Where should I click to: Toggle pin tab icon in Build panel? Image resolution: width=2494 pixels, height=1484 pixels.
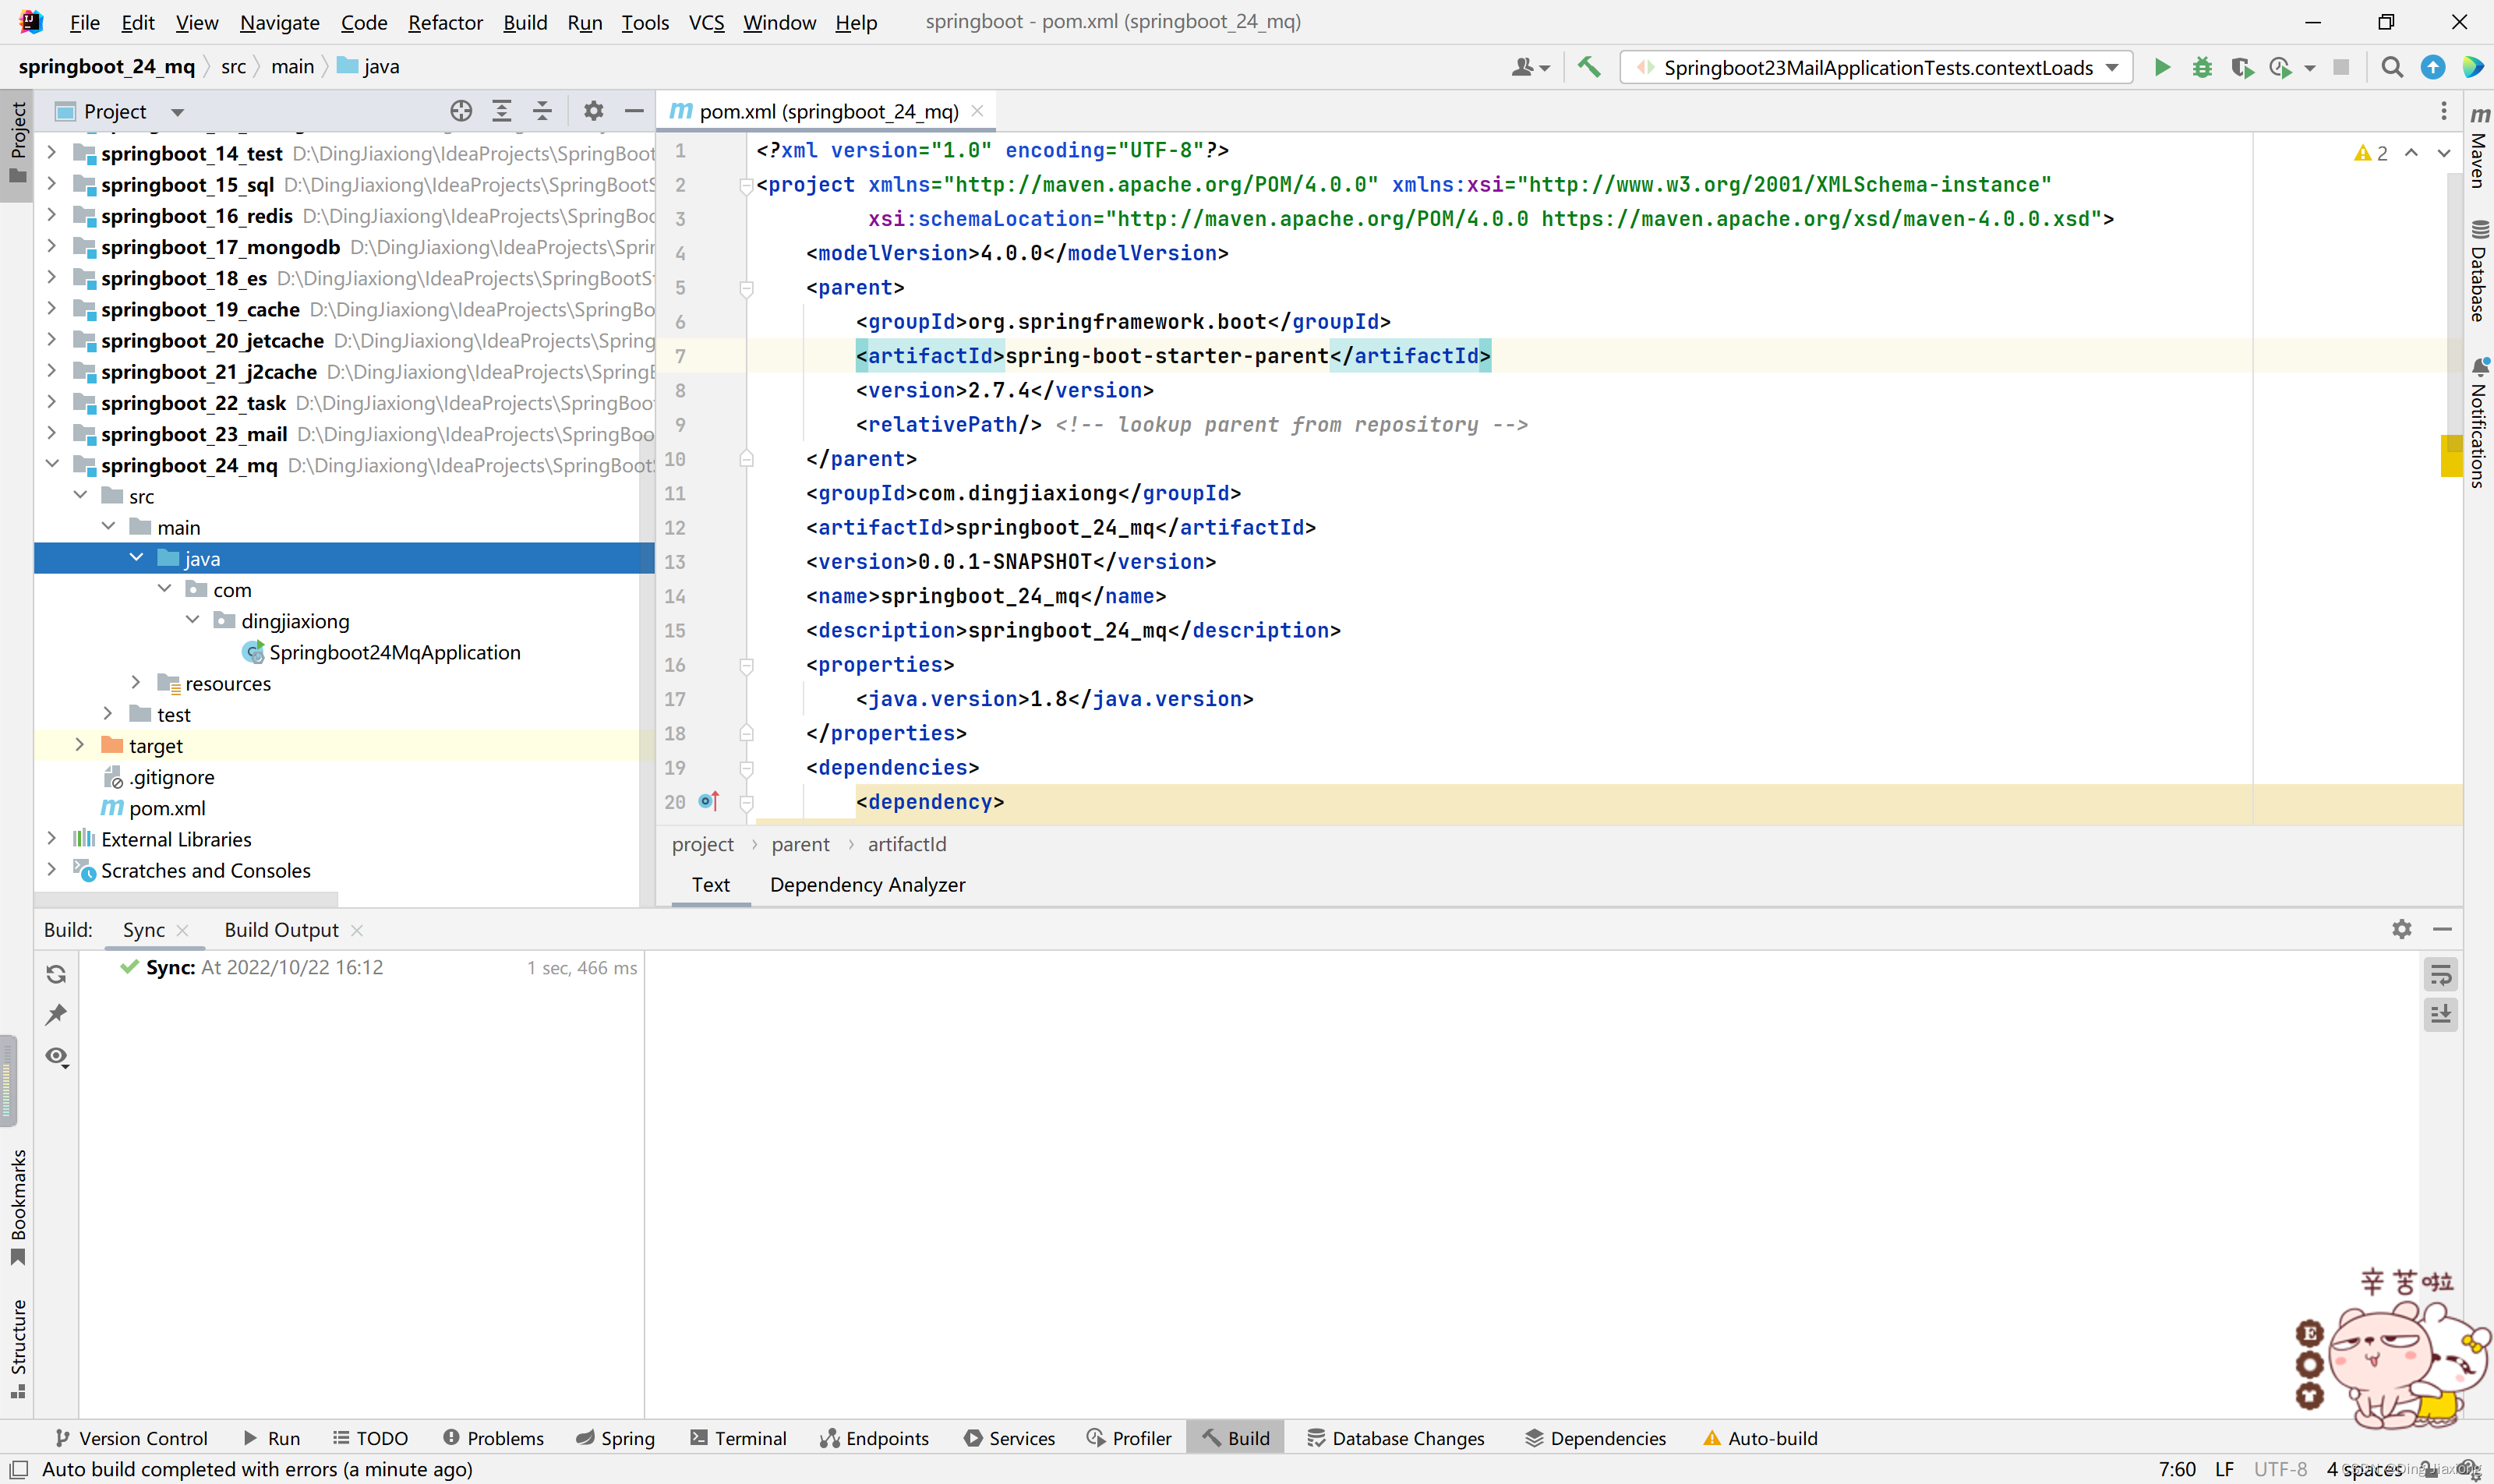[x=56, y=1014]
